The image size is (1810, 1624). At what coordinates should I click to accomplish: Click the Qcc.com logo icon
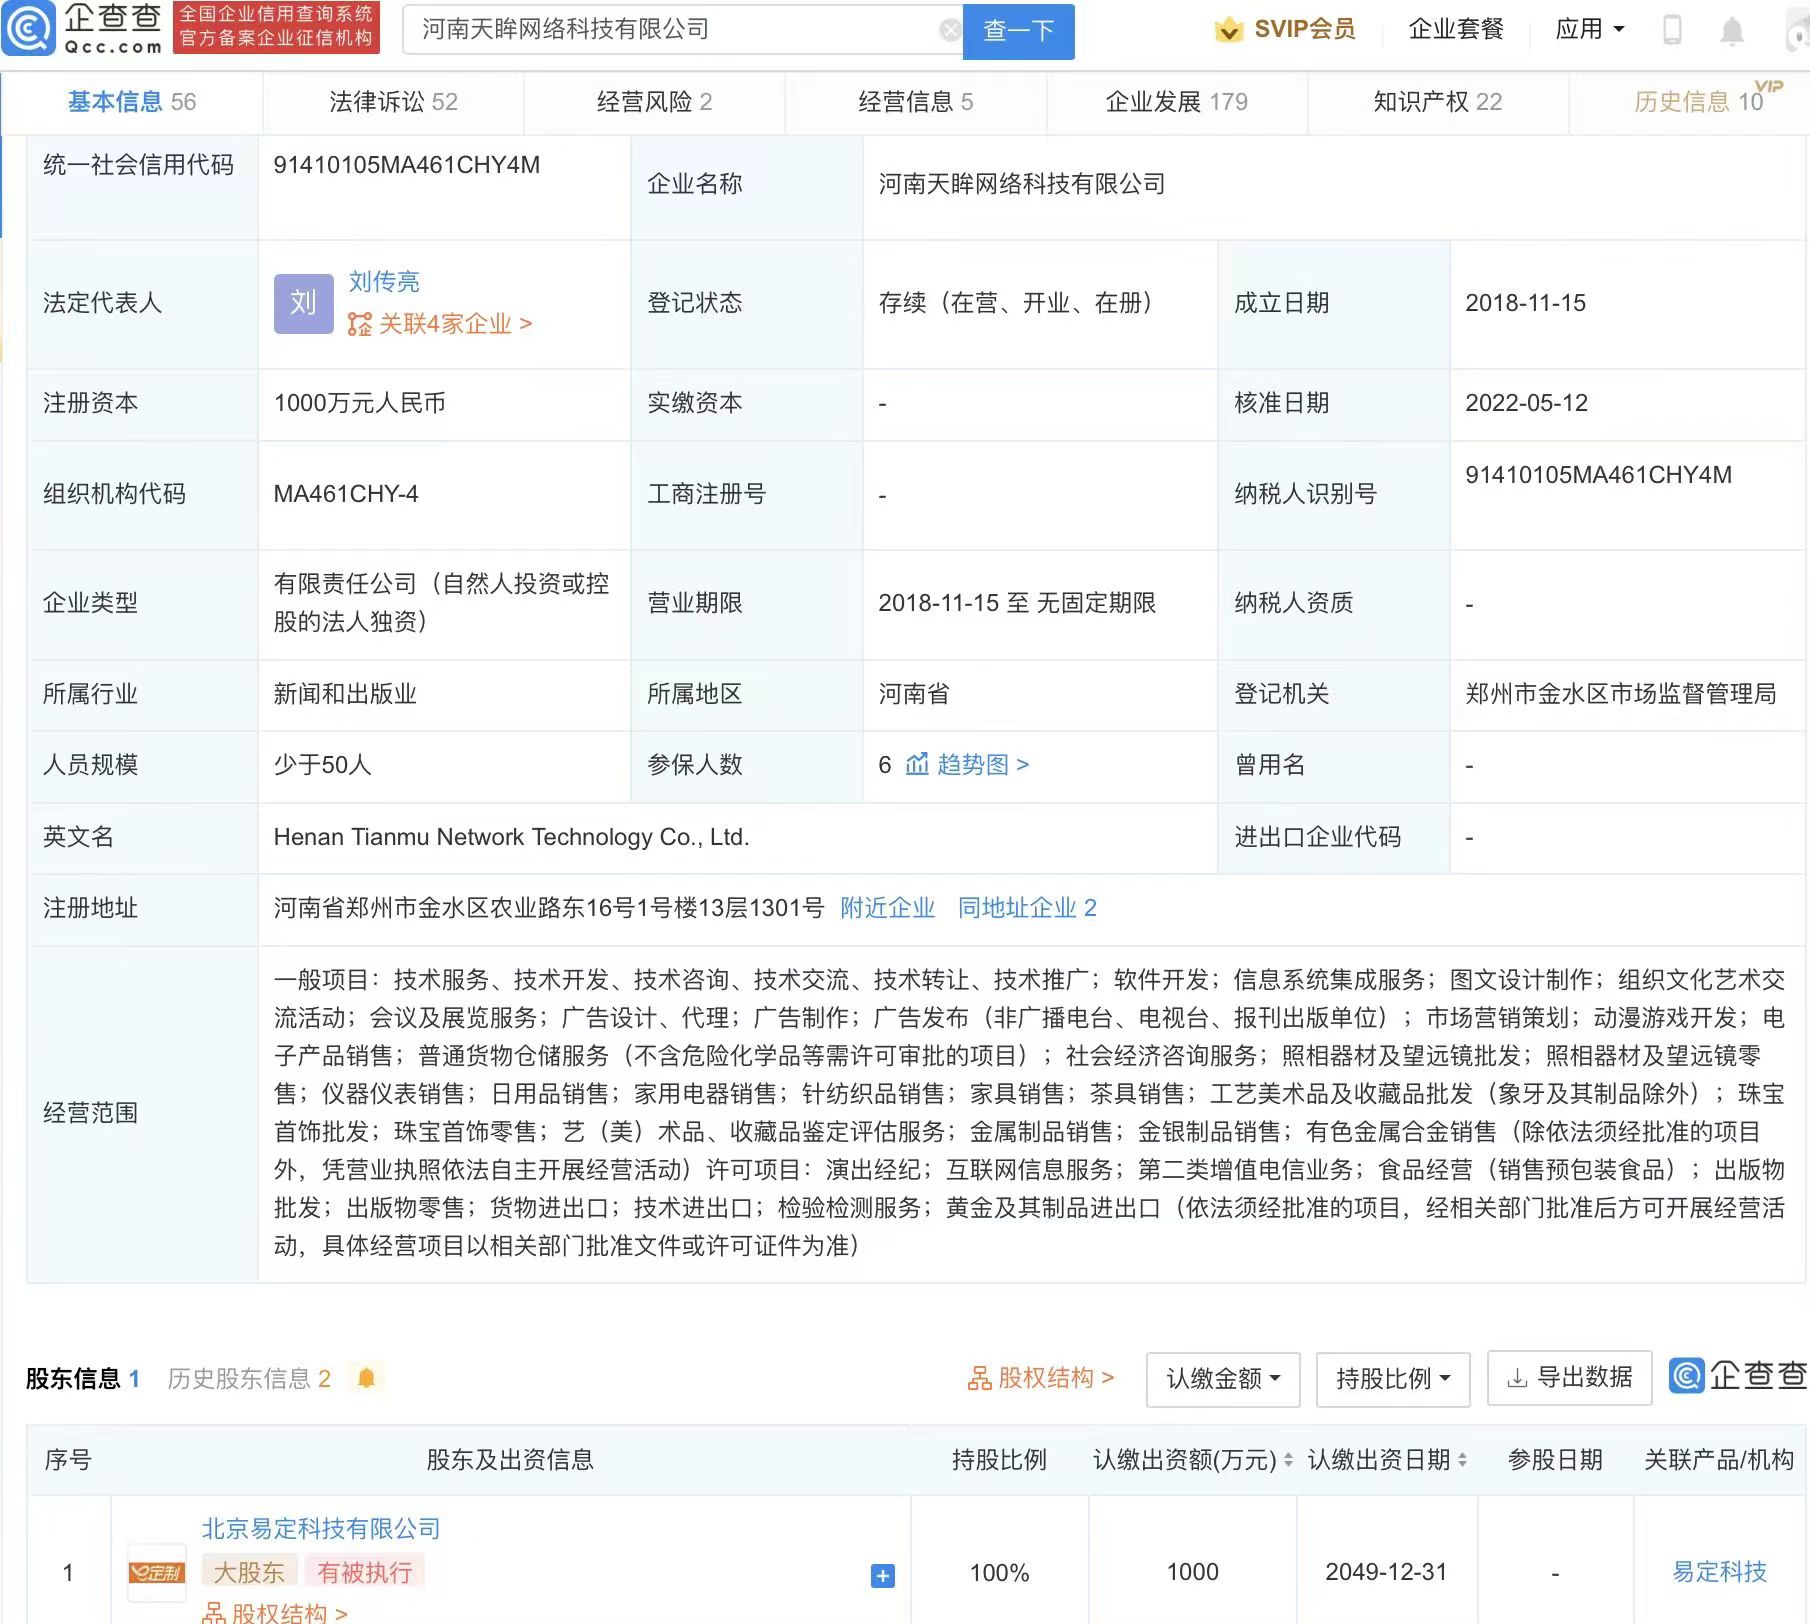tap(29, 29)
